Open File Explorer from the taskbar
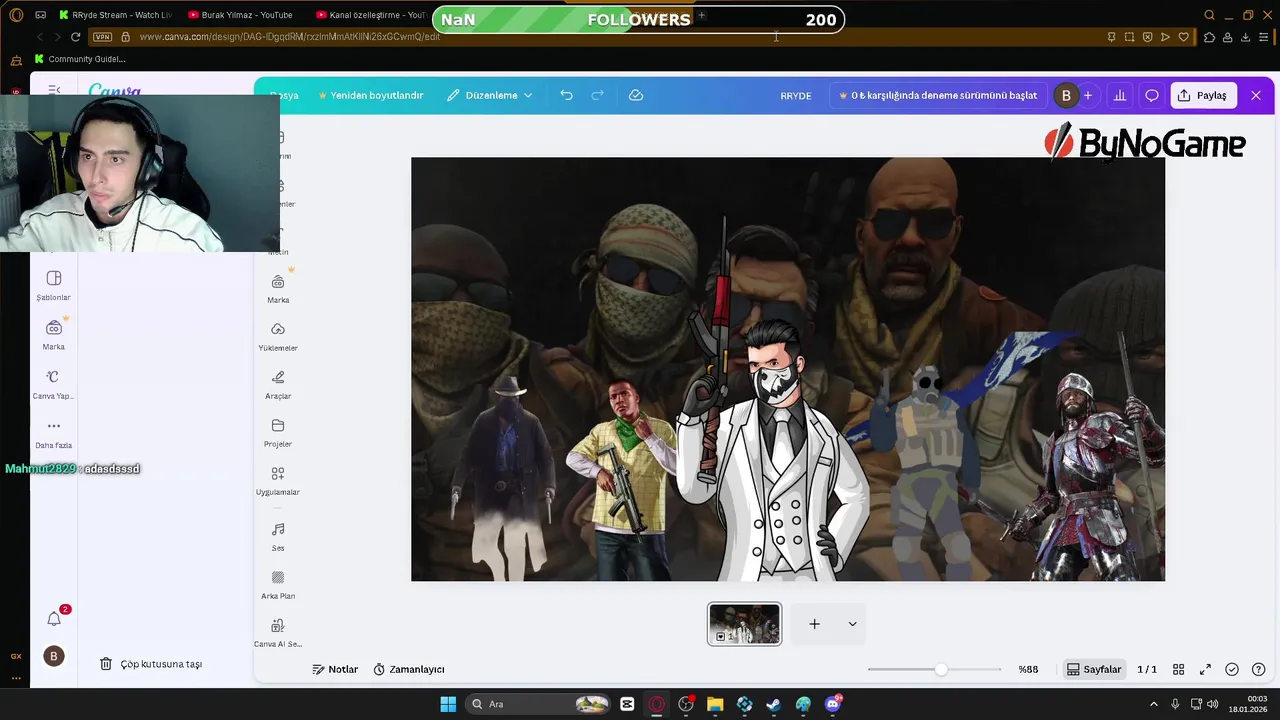Viewport: 1280px width, 720px height. coord(715,704)
